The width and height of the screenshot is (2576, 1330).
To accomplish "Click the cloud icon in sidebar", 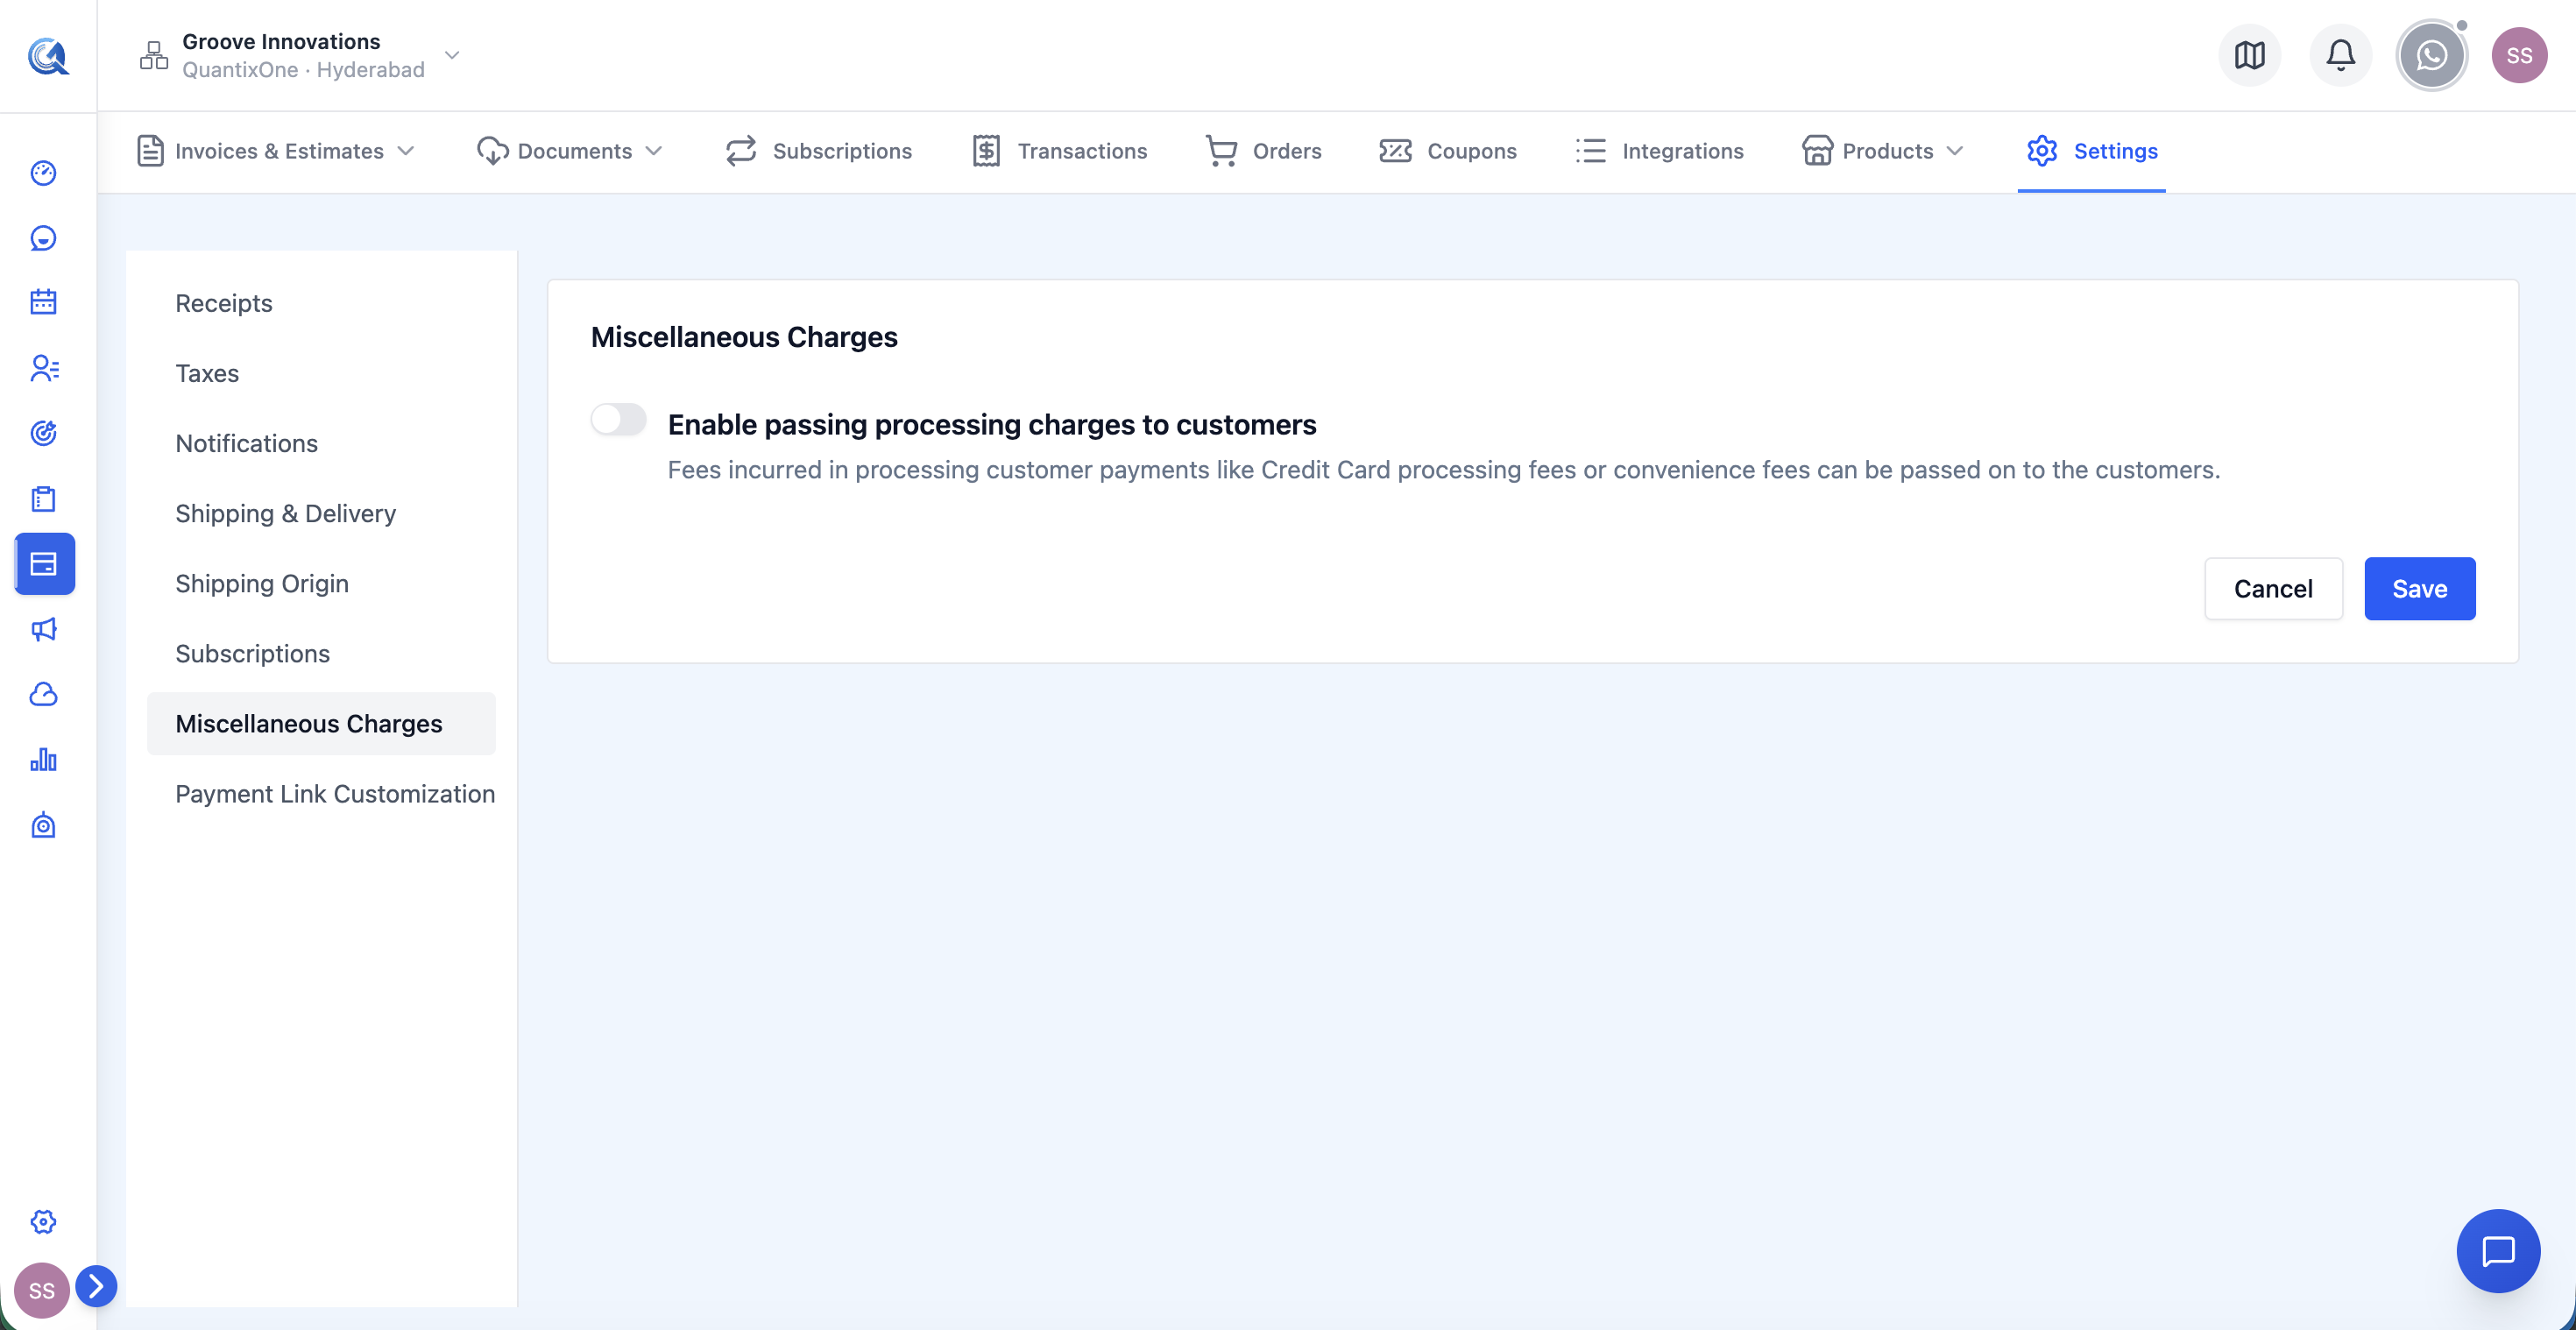I will point(43,694).
